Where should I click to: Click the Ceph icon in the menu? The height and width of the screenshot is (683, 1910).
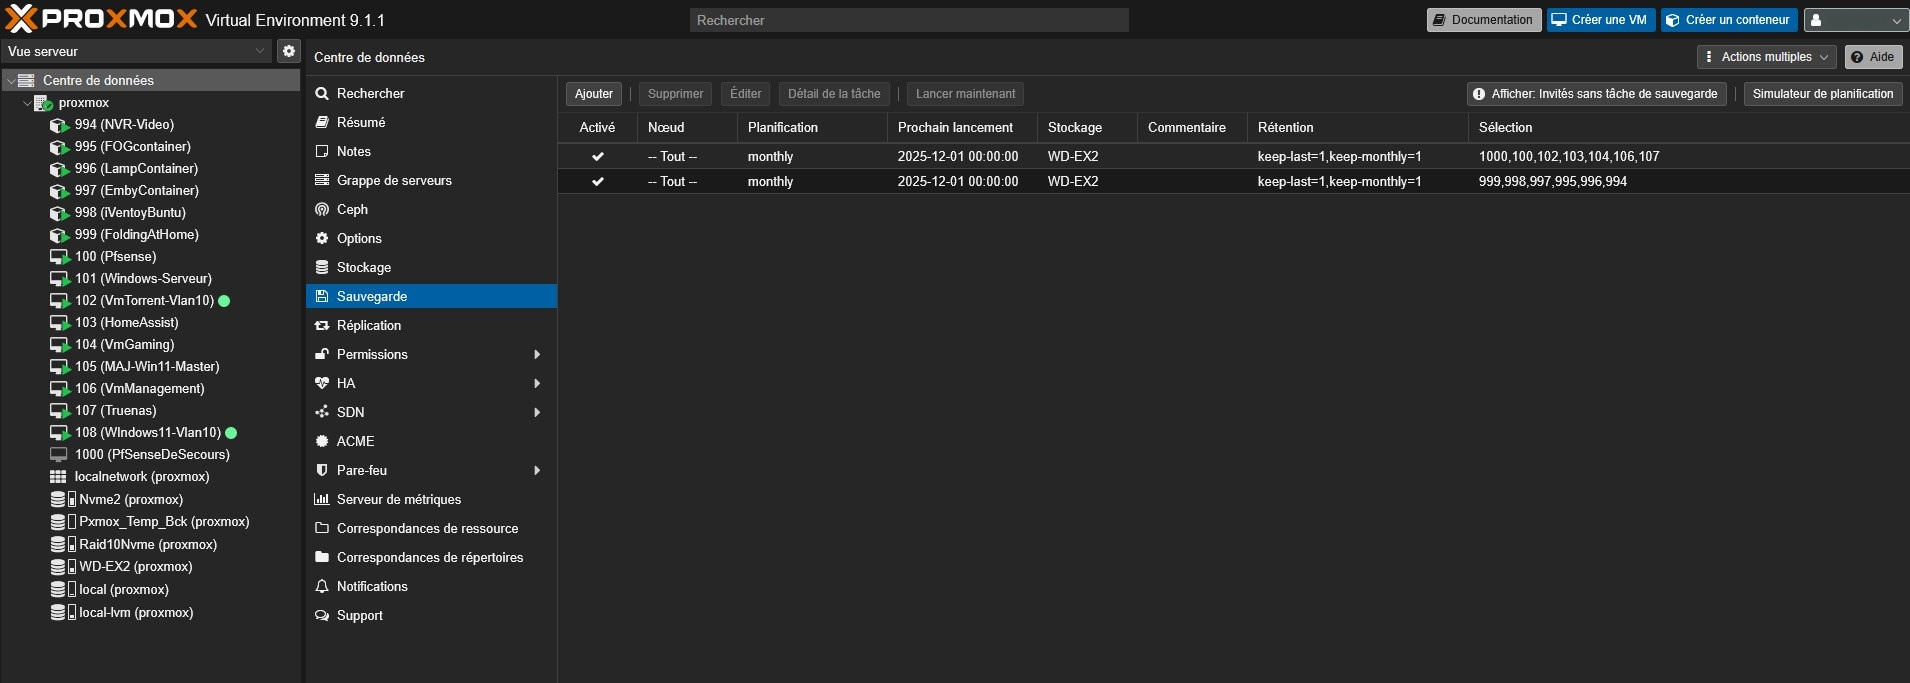point(322,210)
